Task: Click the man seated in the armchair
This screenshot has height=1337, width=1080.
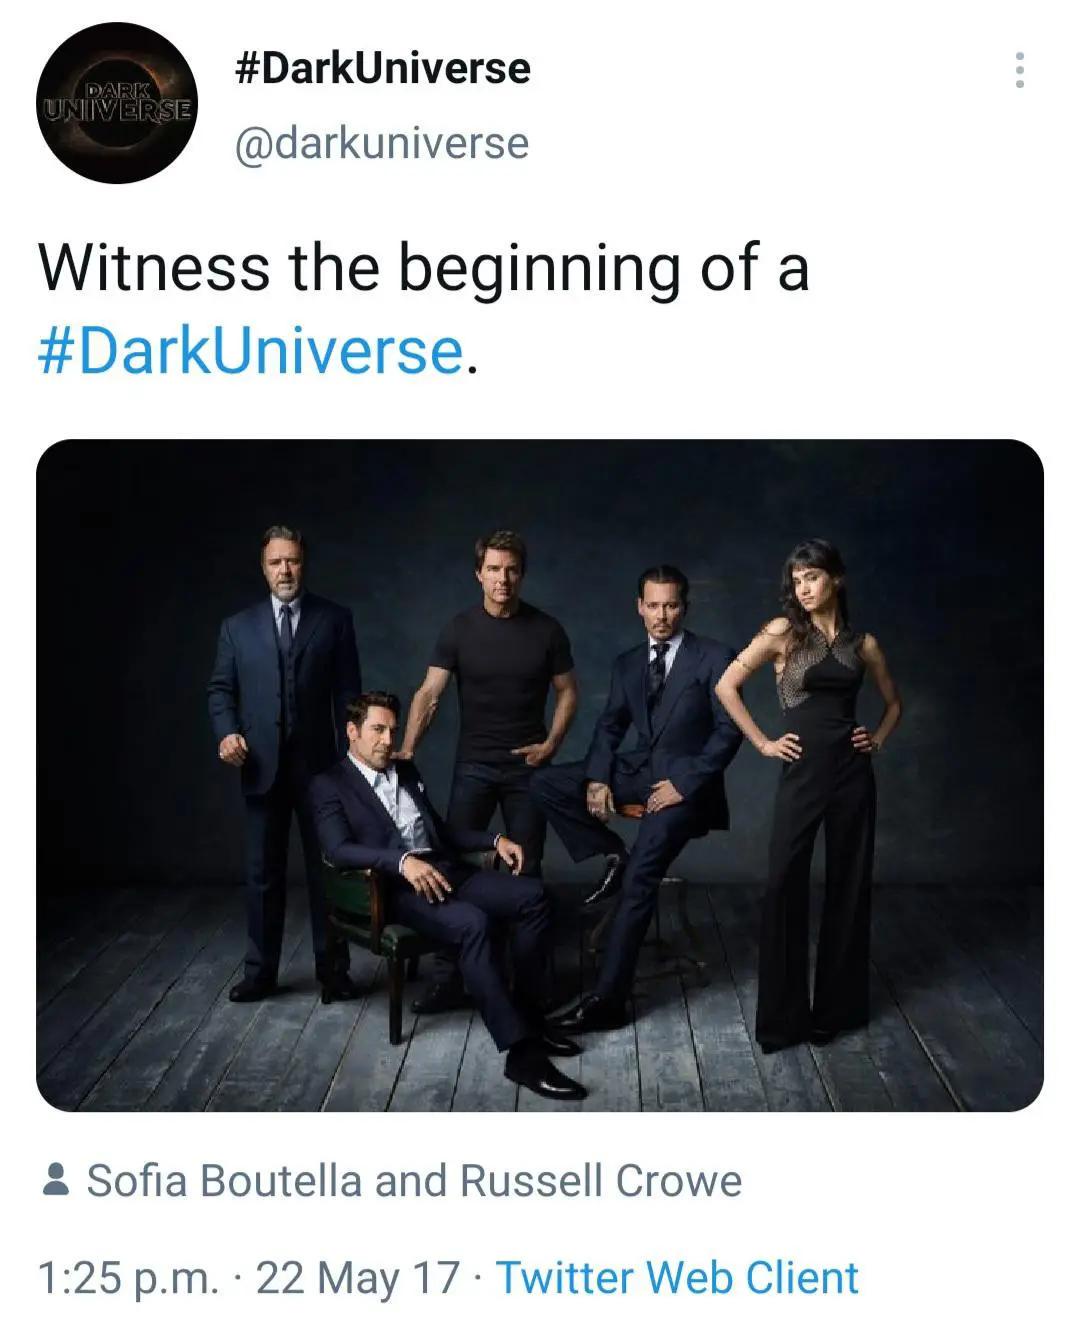Action: (420, 840)
